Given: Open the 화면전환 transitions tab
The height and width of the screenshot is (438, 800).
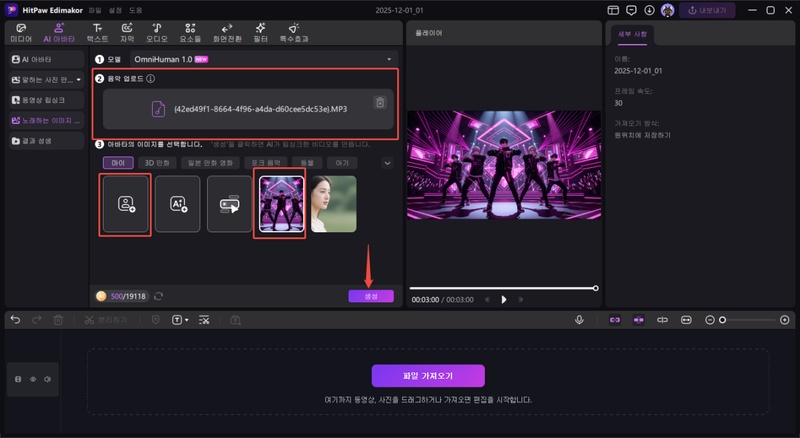Looking at the screenshot, I should tap(227, 33).
